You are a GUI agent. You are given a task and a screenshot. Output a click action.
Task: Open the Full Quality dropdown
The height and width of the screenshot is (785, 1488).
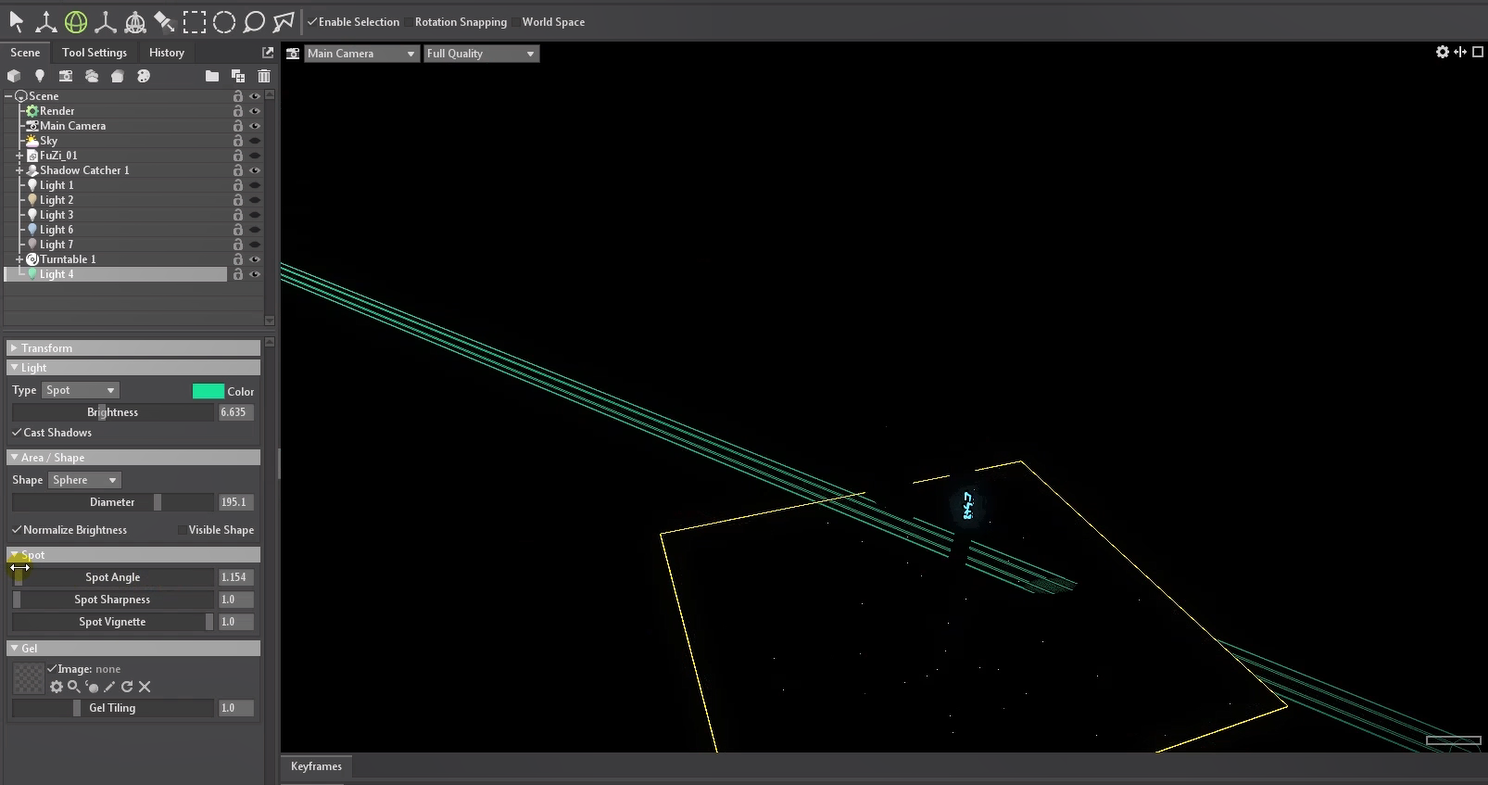(x=481, y=54)
